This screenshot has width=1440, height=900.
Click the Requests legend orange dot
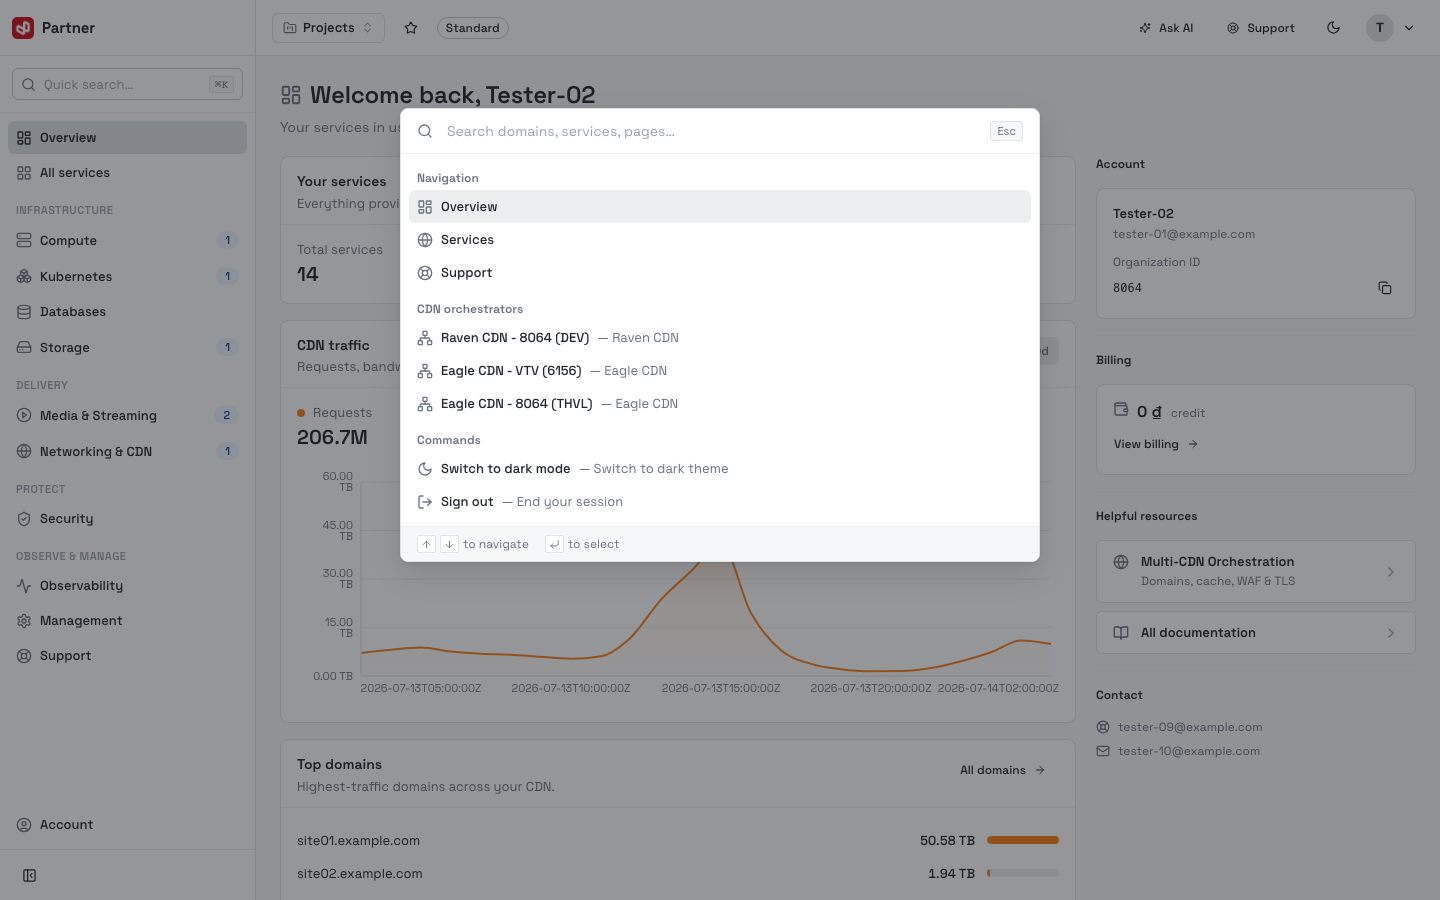click(301, 413)
